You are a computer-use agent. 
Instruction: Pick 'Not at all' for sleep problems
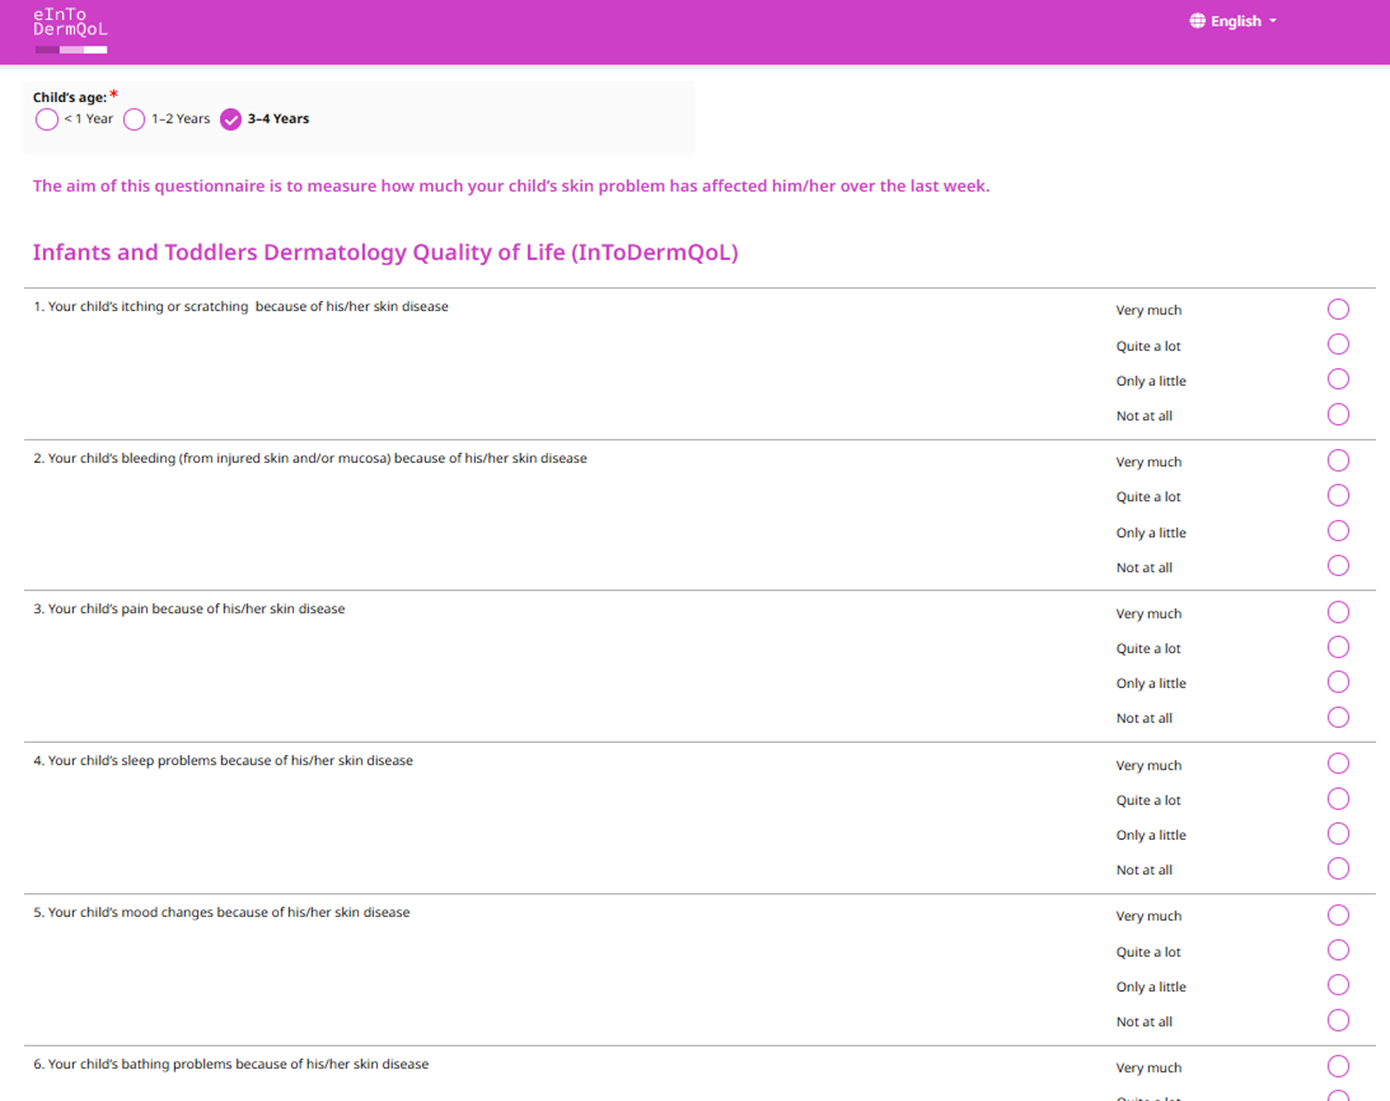[1338, 869]
